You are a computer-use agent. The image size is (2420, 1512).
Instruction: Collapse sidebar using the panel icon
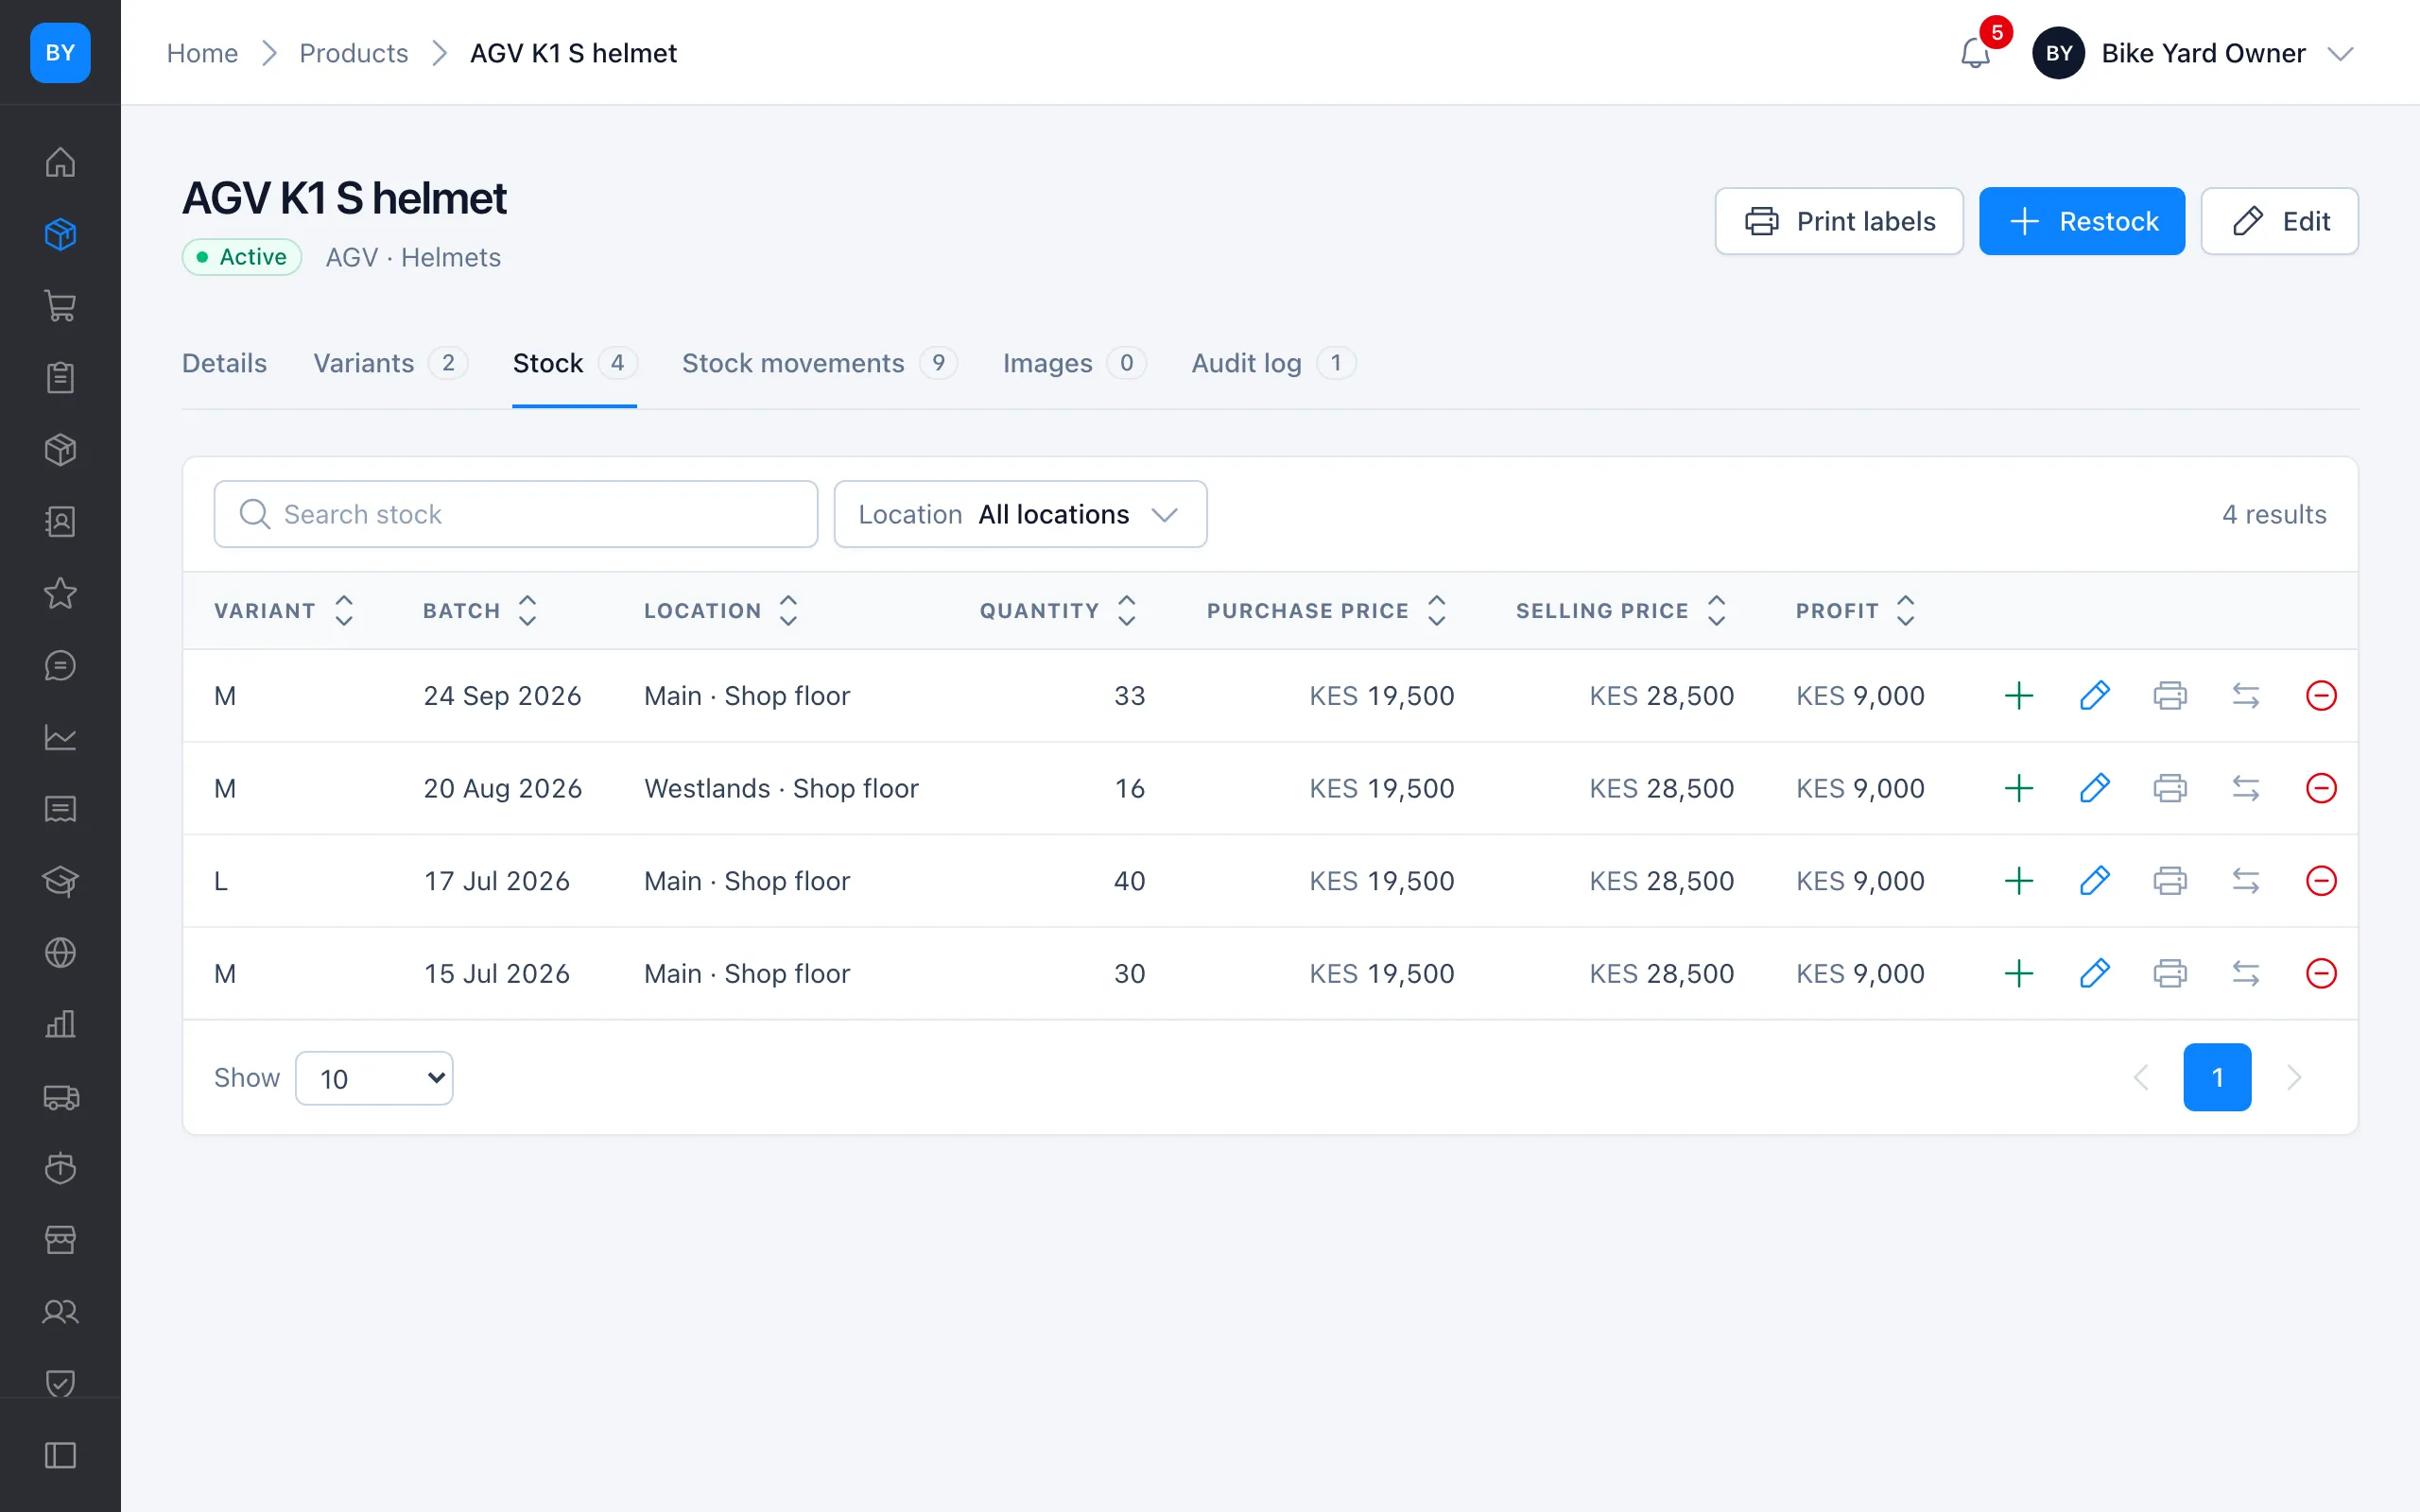60,1455
